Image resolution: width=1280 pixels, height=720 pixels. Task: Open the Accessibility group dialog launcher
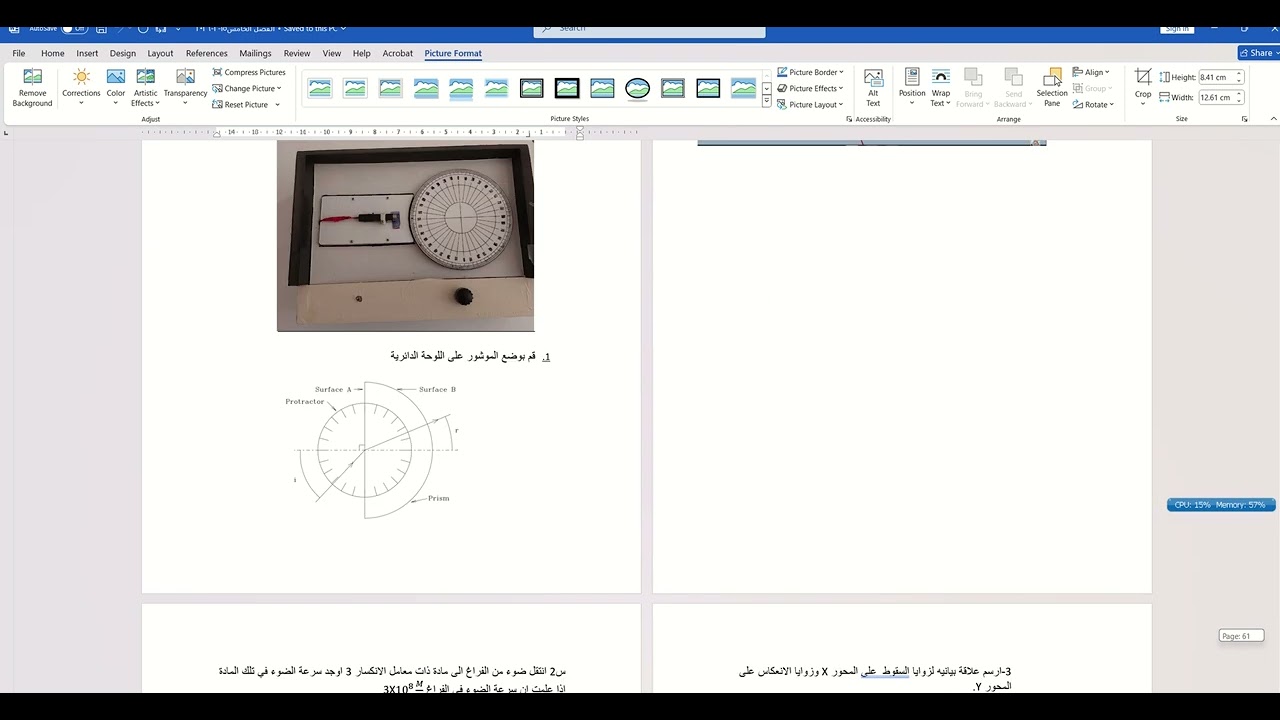click(x=849, y=119)
